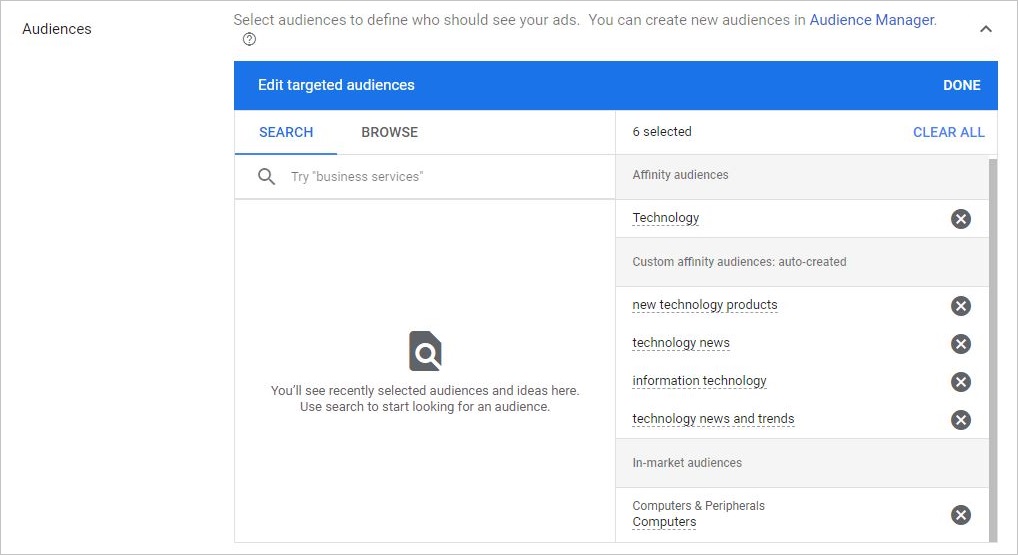Remove "new technology products" audience
1018x555 pixels.
coord(960,306)
